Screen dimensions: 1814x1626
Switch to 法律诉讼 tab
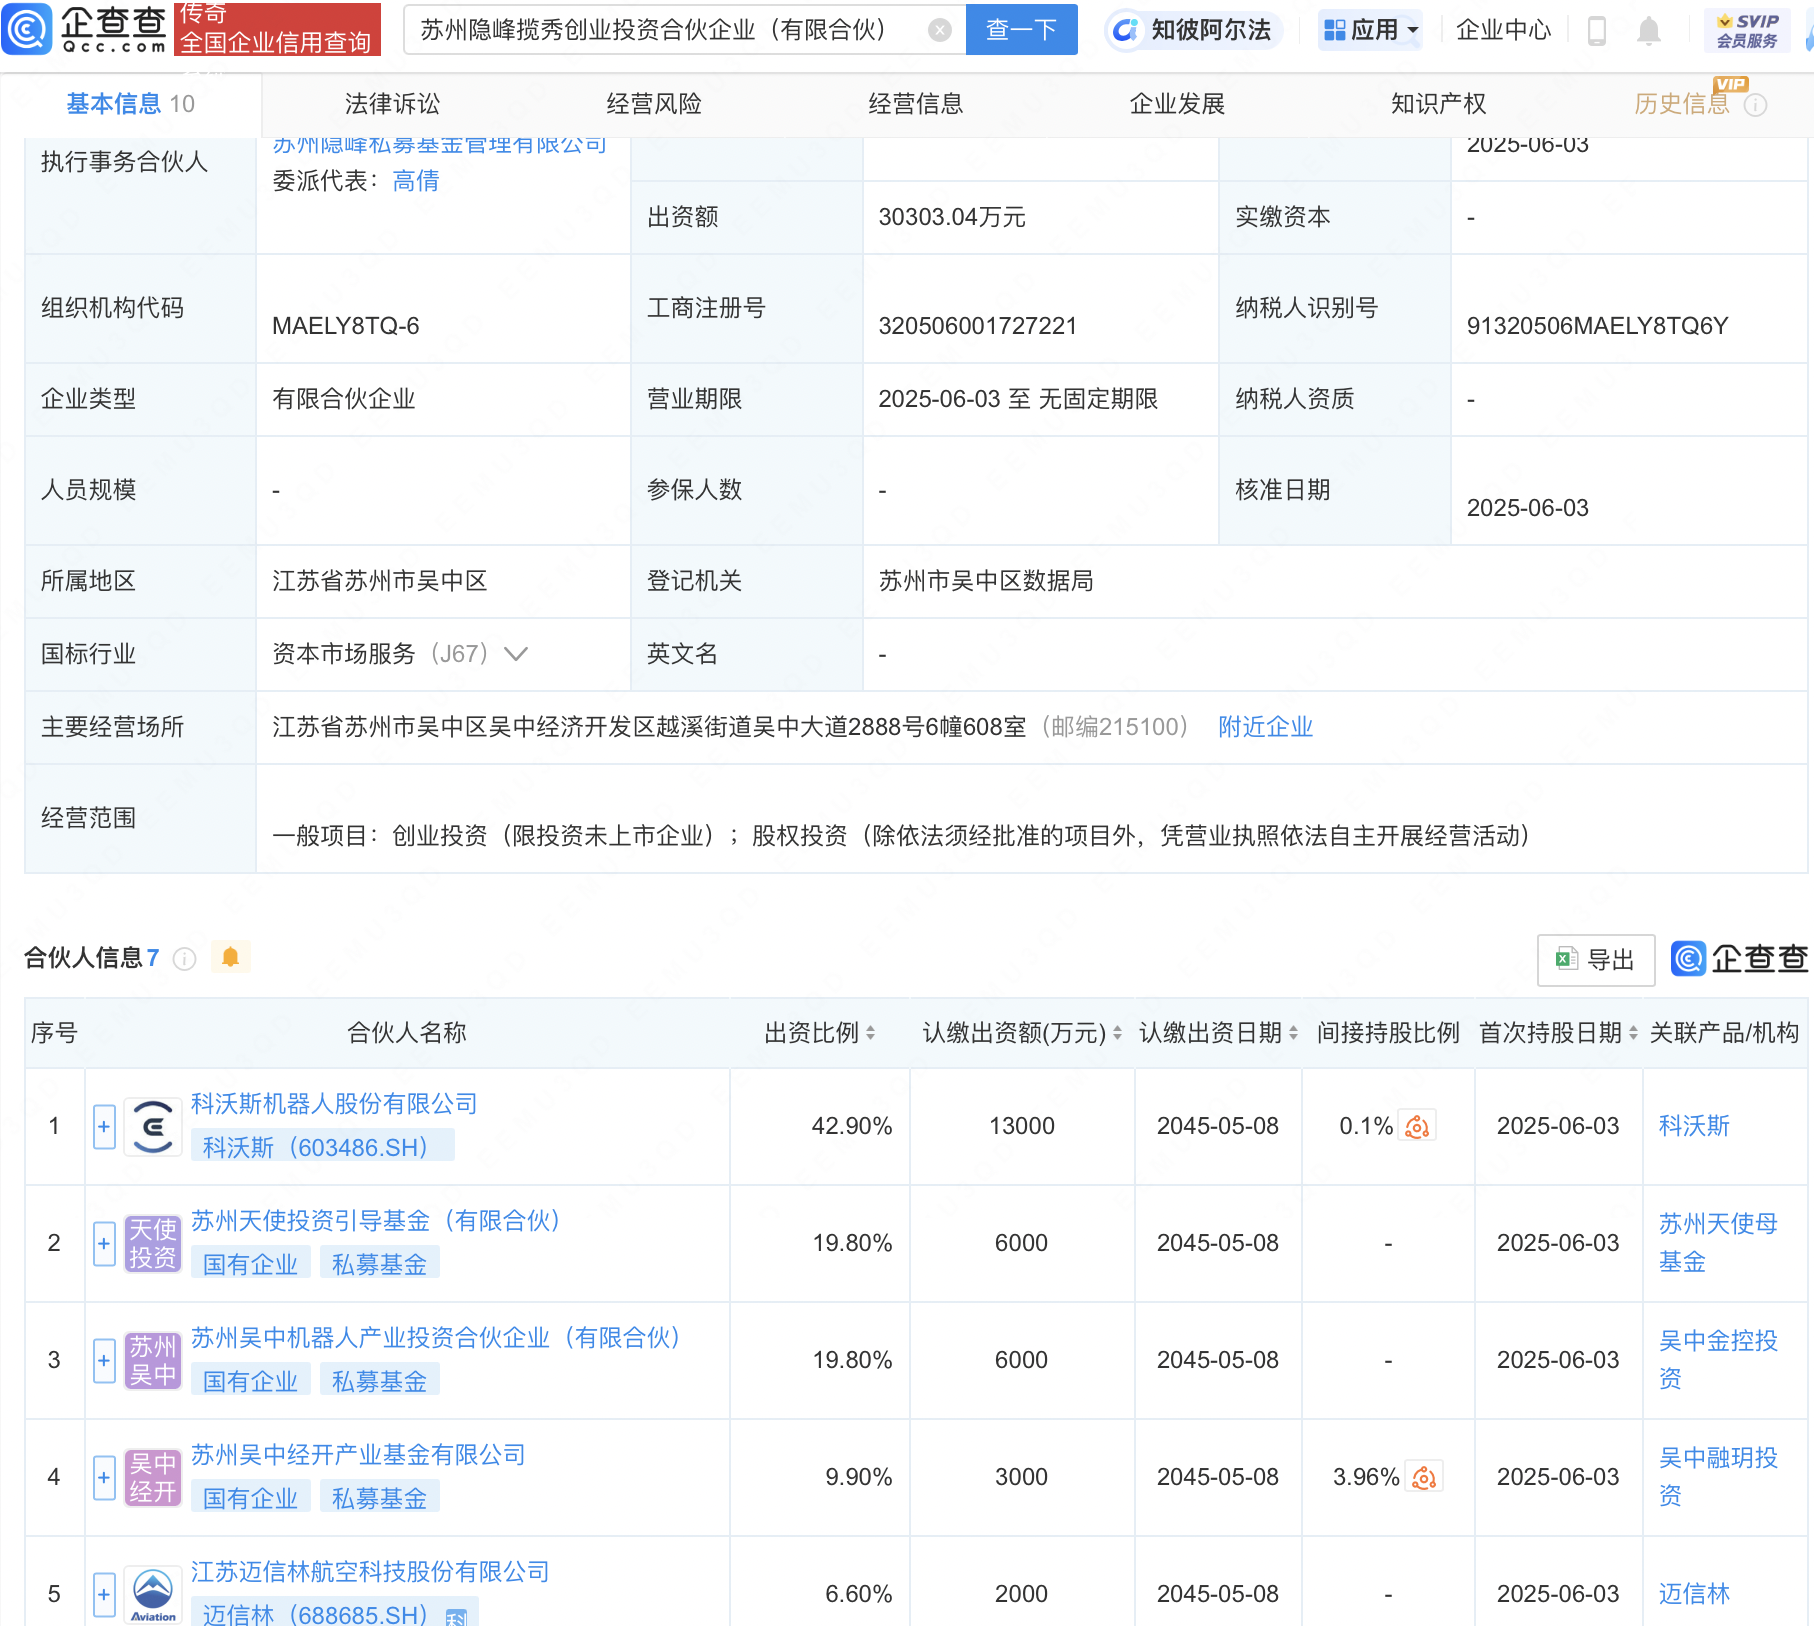(392, 104)
